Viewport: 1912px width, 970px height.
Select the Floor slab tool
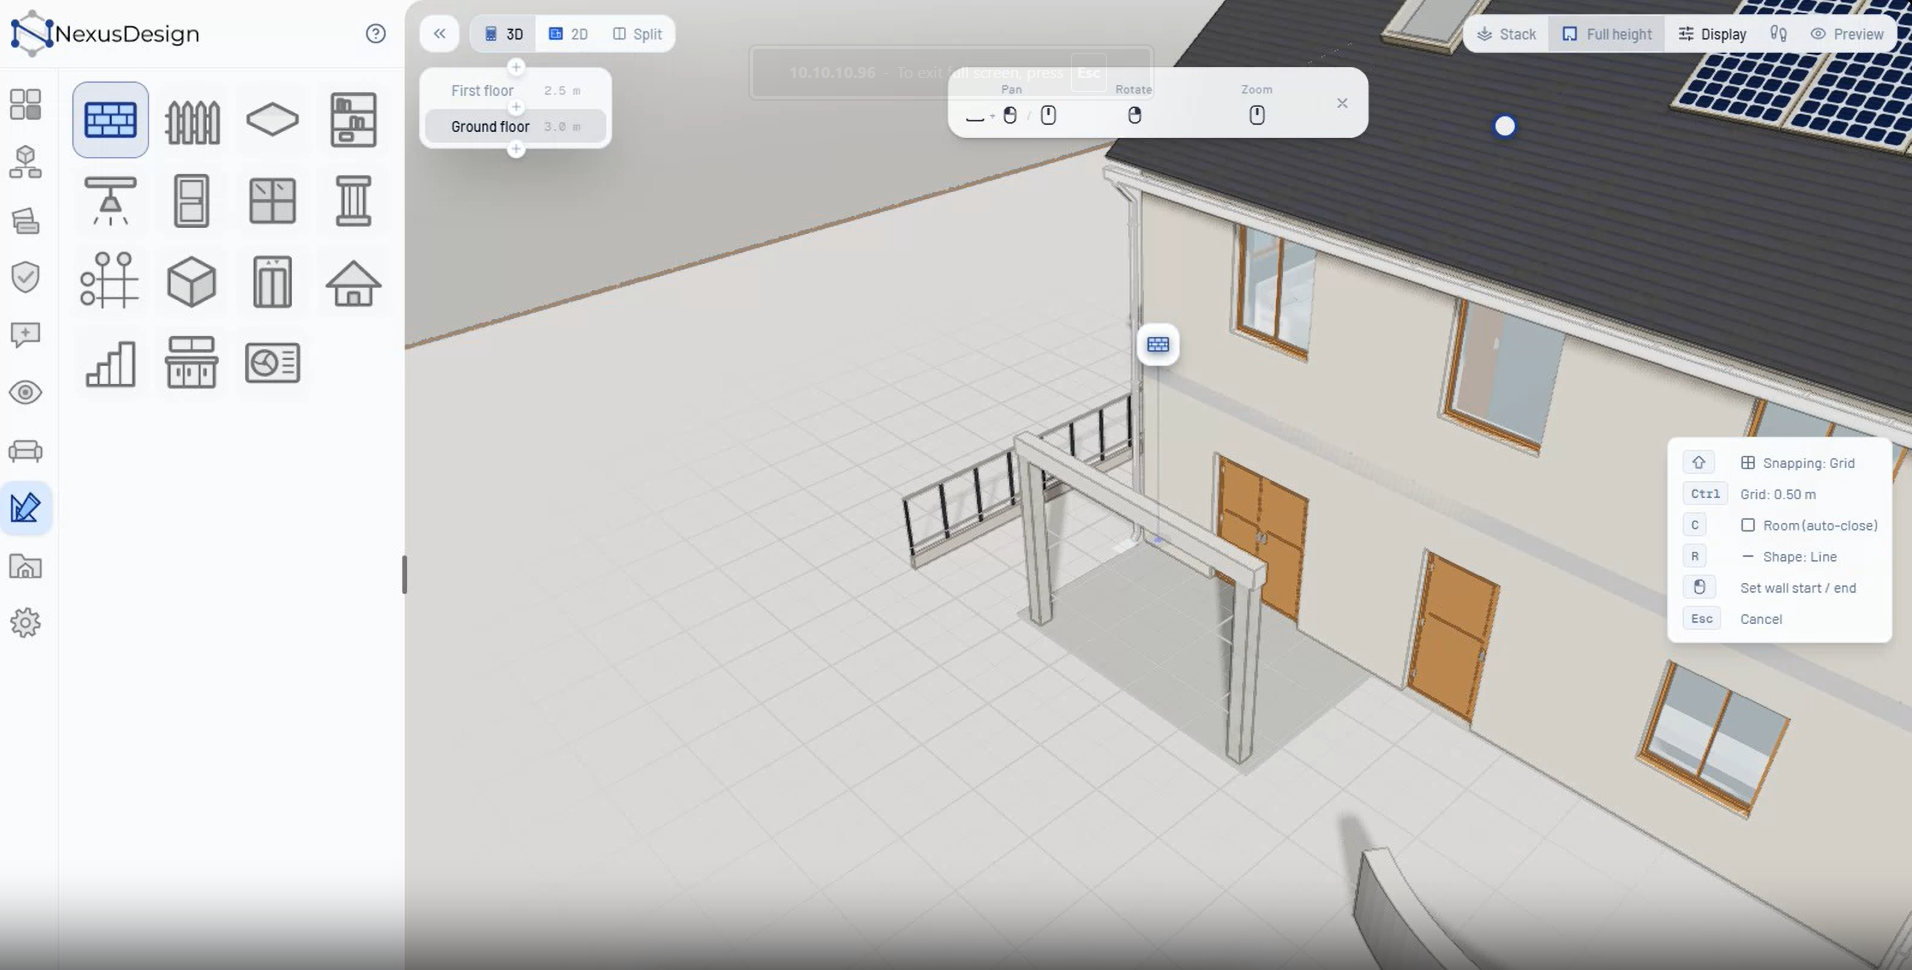272,120
